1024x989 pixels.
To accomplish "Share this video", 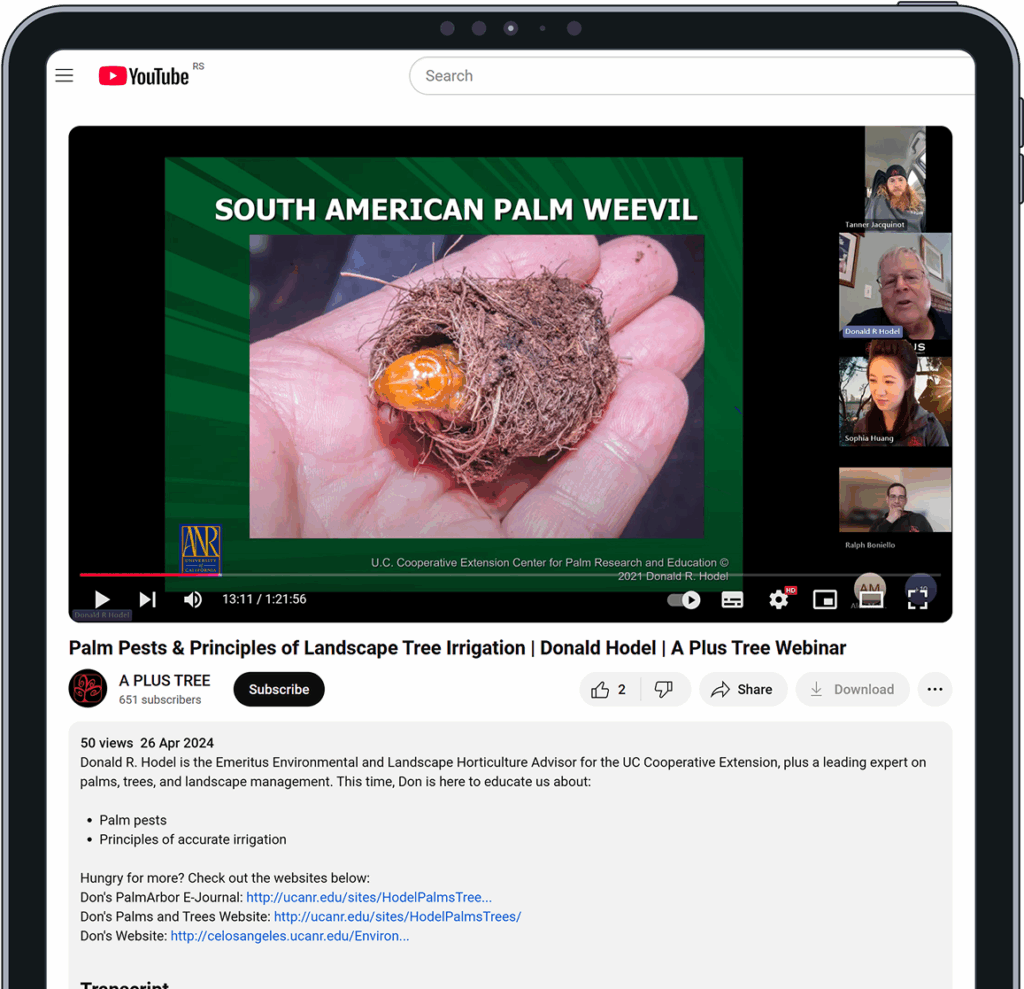I will (x=743, y=689).
